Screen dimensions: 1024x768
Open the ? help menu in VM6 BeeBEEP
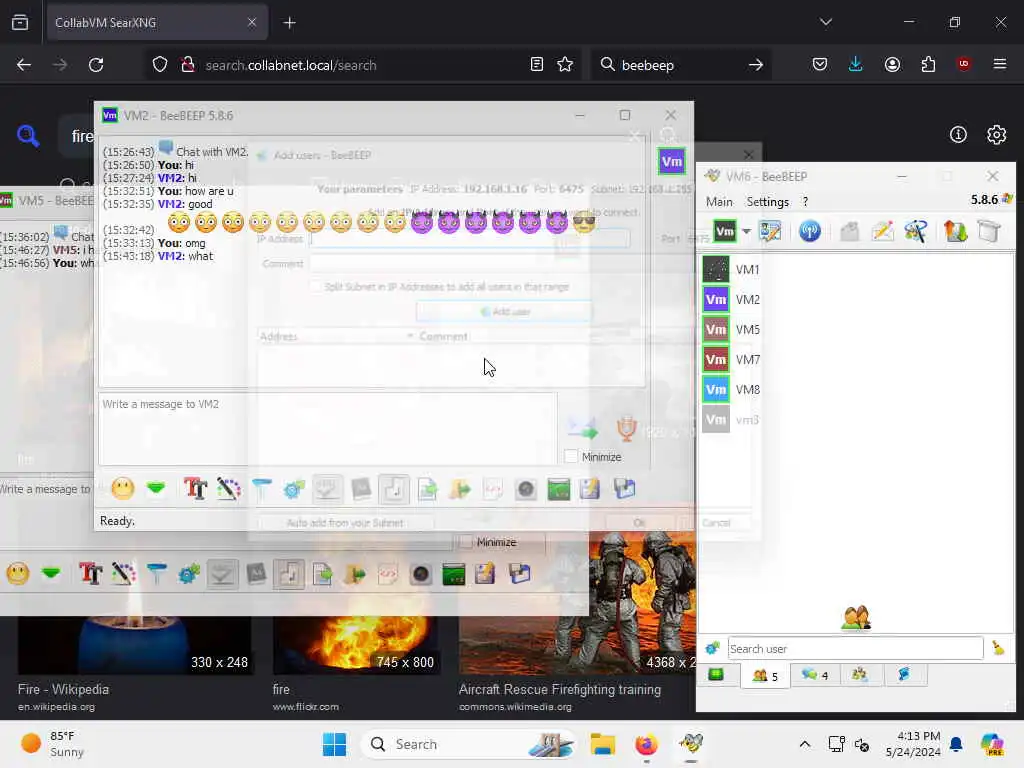pyautogui.click(x=805, y=202)
